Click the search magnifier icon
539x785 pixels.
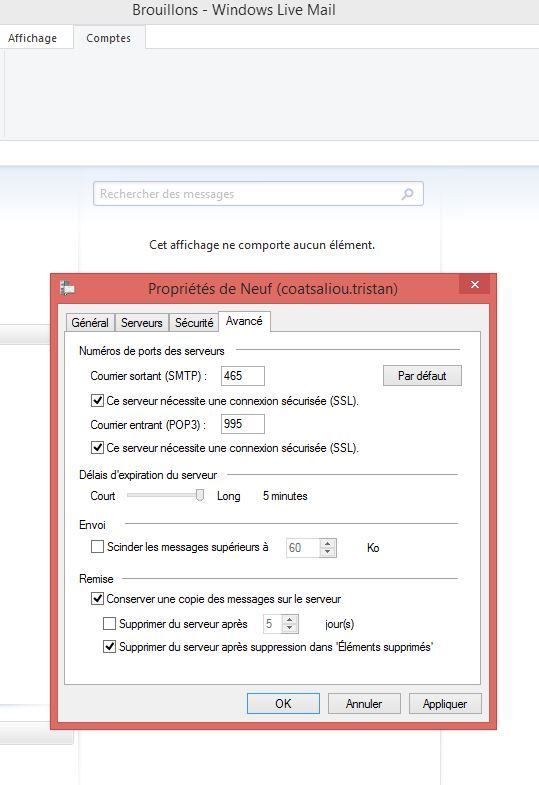(x=407, y=194)
